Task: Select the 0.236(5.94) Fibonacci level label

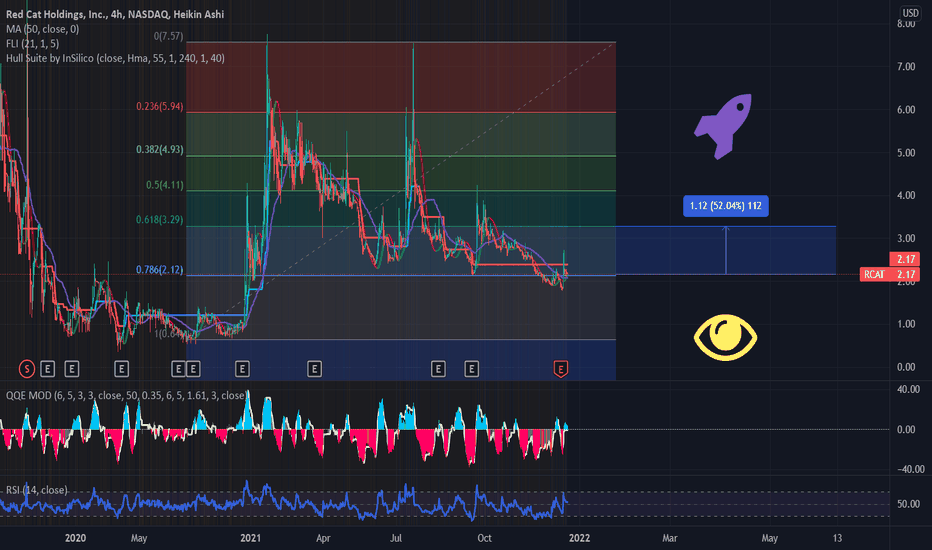Action: pos(159,106)
